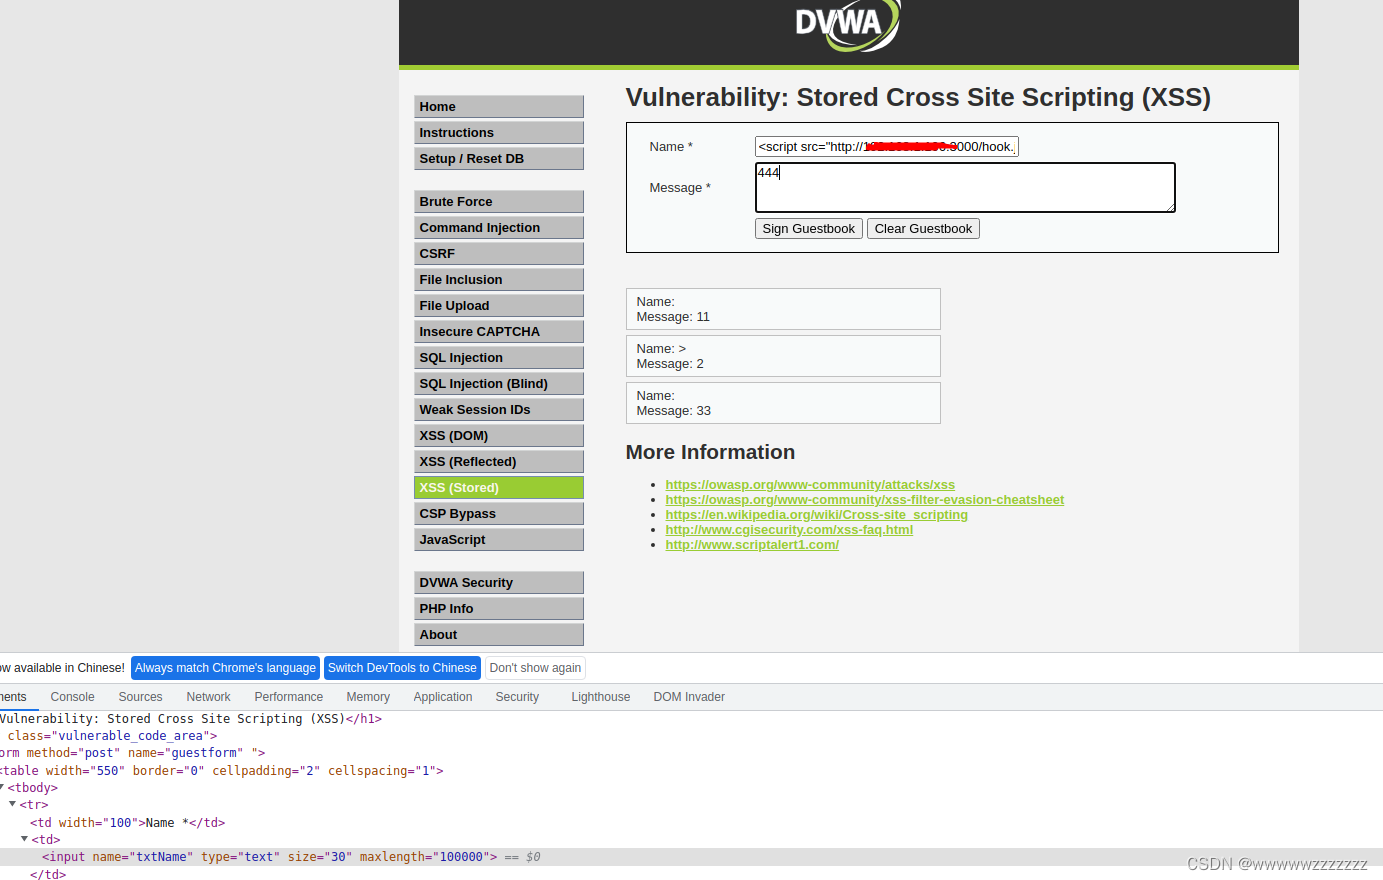Open the SQL Injection page

(499, 358)
